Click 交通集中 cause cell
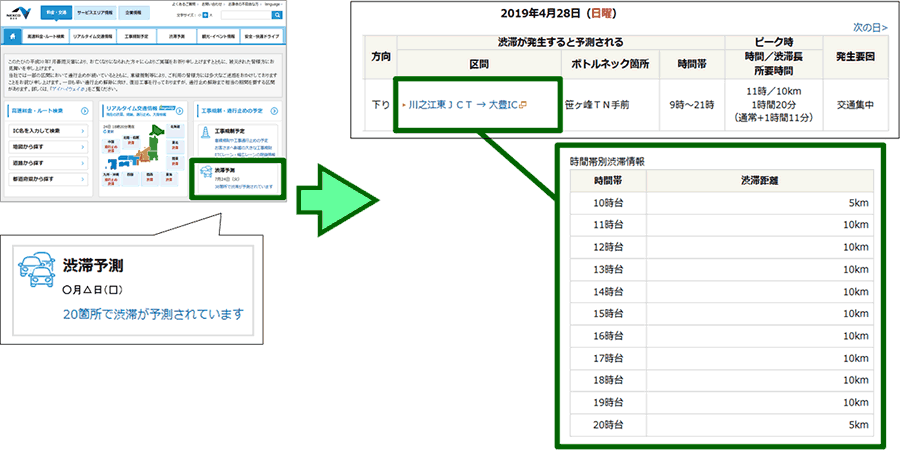Viewport: 900px width, 450px height. point(855,105)
